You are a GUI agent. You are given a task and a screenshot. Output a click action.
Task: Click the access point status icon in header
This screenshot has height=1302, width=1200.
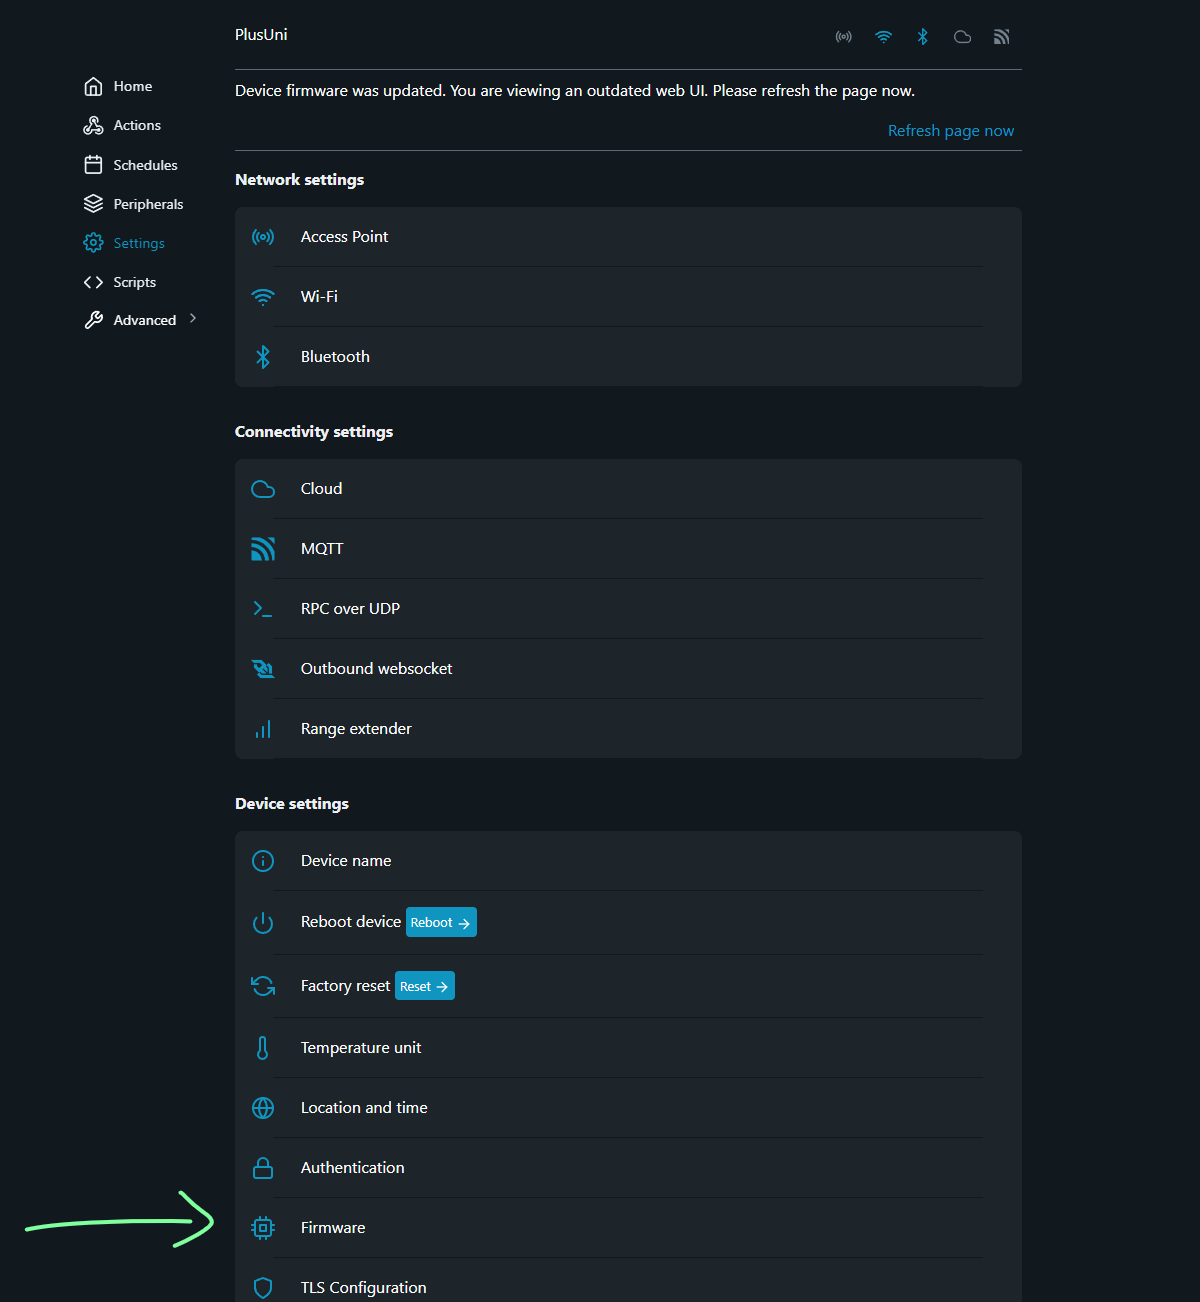[x=844, y=37]
